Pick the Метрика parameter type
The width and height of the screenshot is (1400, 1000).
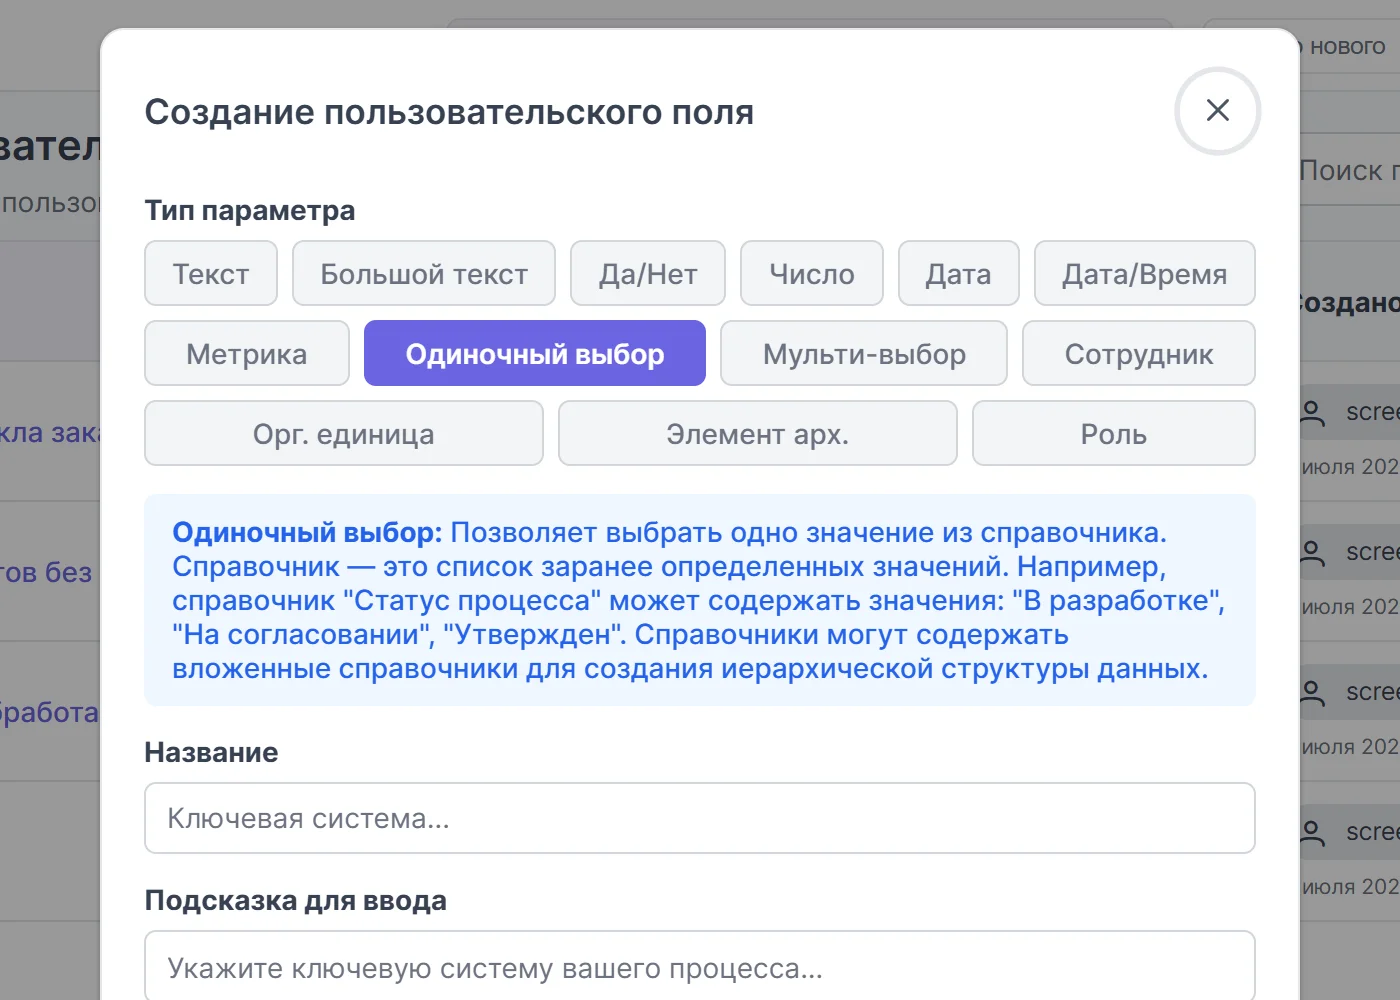point(247,353)
